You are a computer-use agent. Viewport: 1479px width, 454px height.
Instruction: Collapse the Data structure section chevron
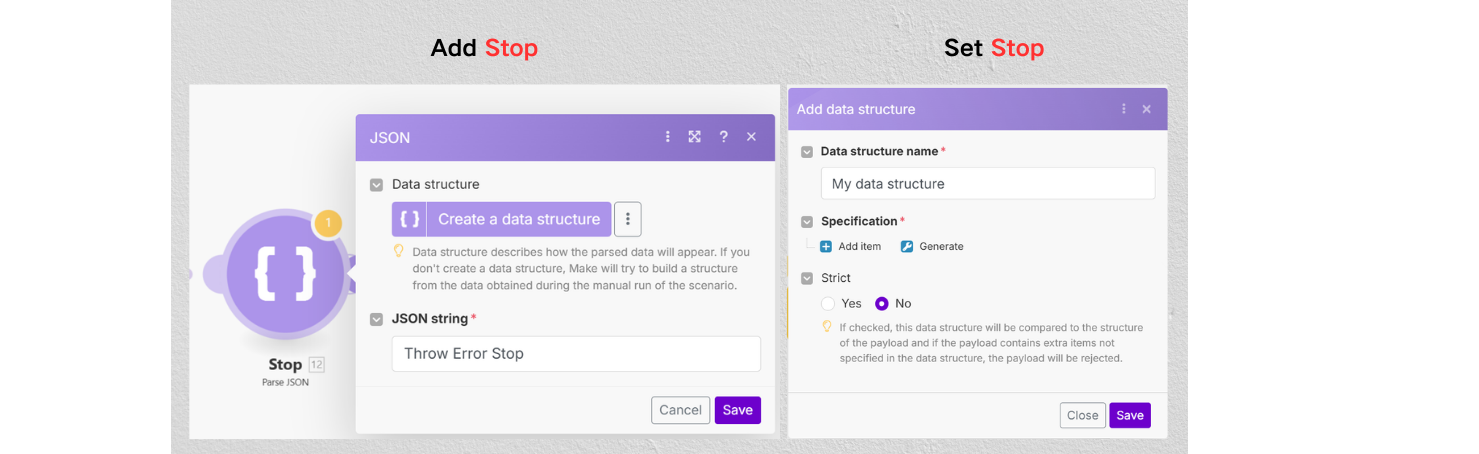376,185
